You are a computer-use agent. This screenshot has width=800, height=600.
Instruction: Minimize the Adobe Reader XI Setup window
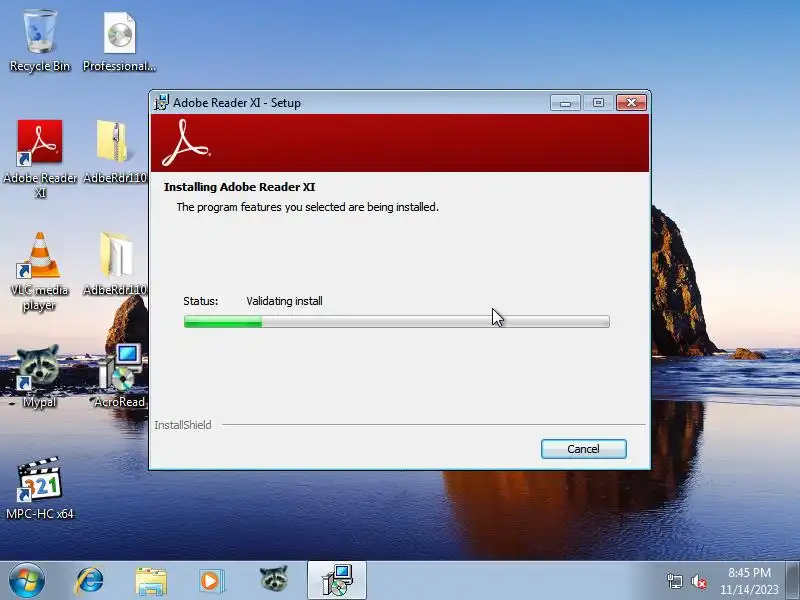(x=565, y=103)
